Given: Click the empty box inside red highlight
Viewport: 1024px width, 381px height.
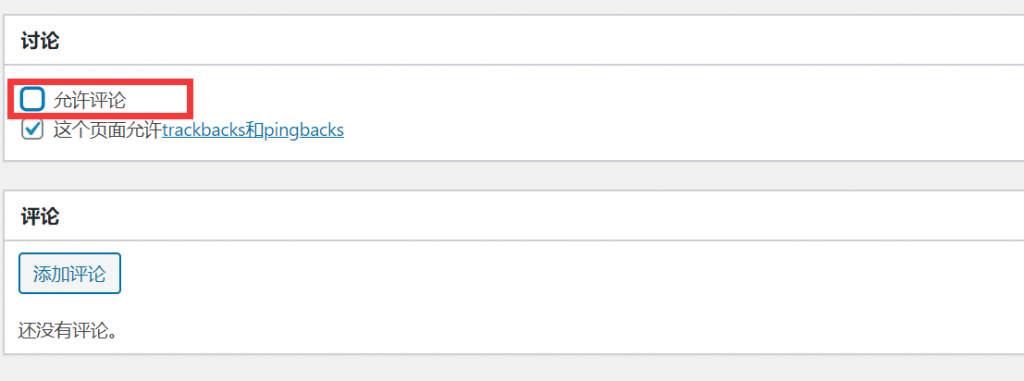Looking at the screenshot, I should 32,99.
